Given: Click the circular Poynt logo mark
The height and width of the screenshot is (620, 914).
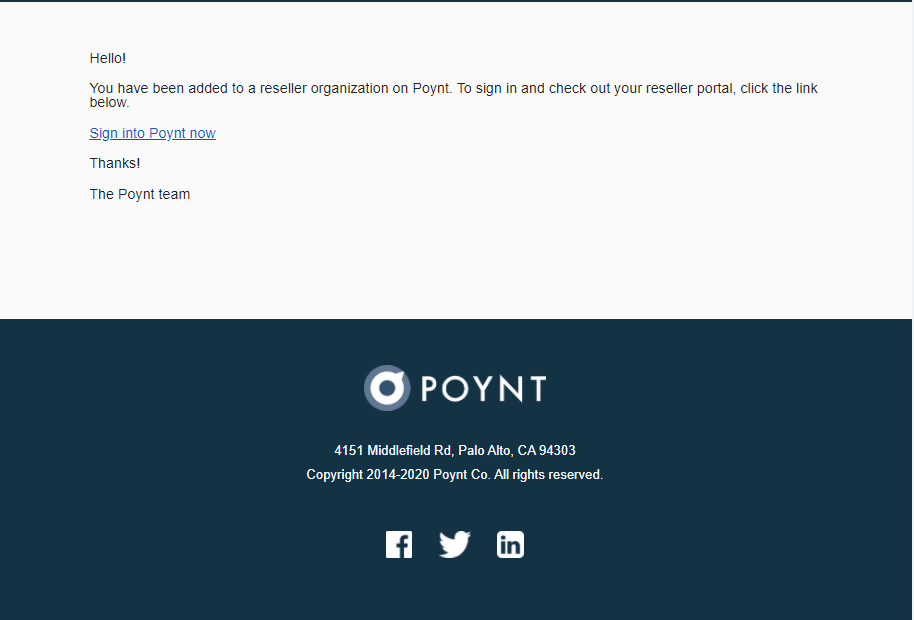Looking at the screenshot, I should click(x=387, y=388).
